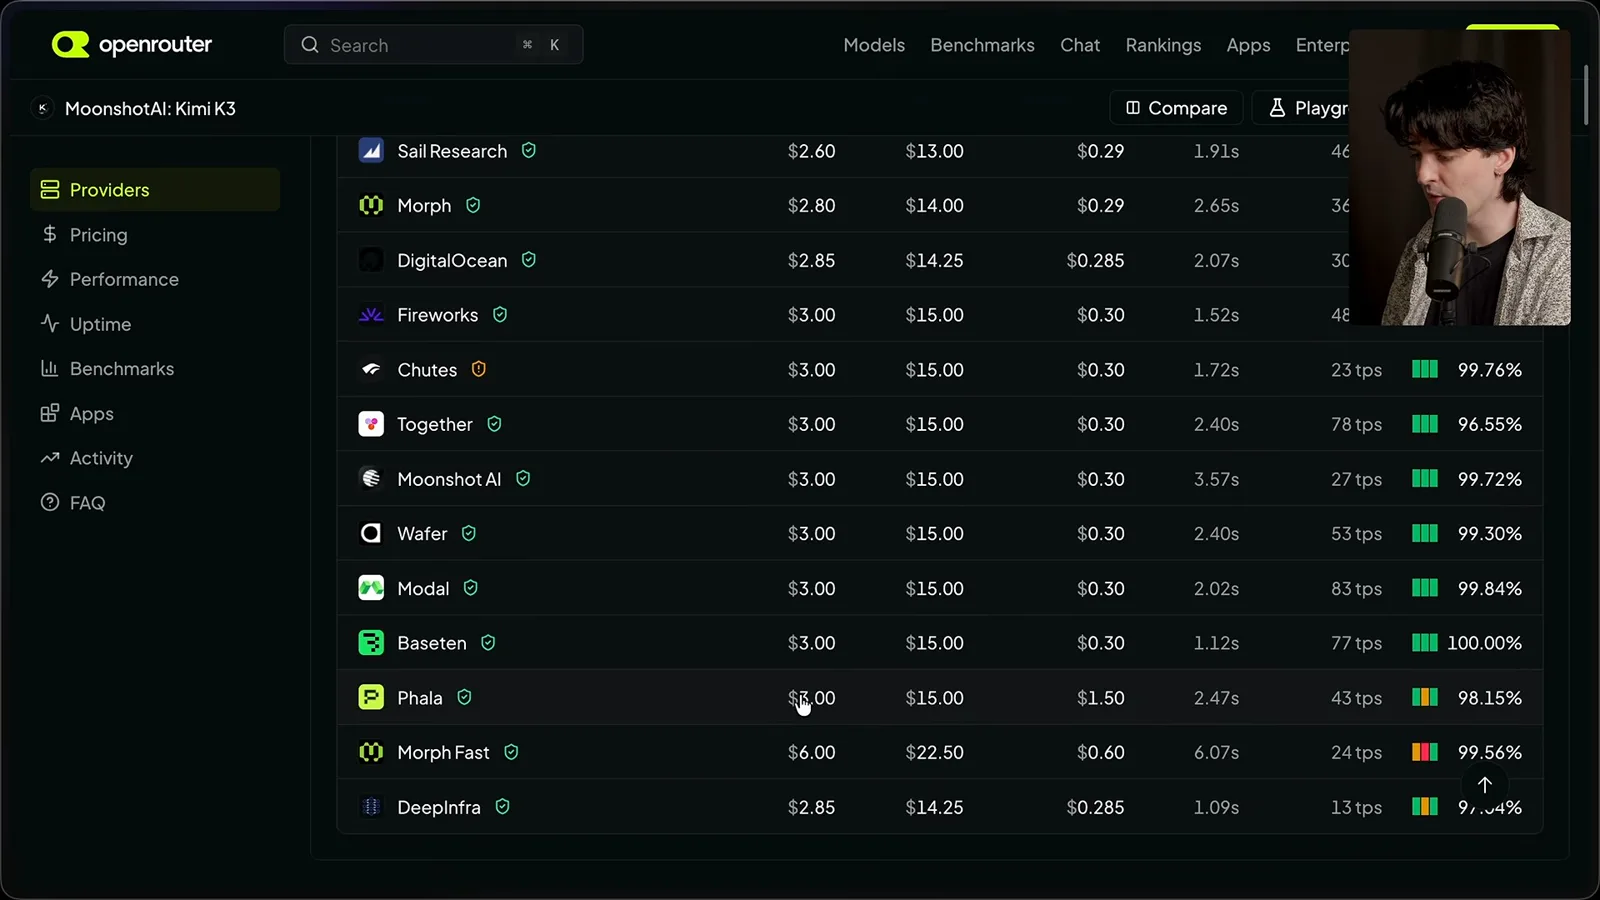Click the shield badge next to Baseten

pos(488,642)
